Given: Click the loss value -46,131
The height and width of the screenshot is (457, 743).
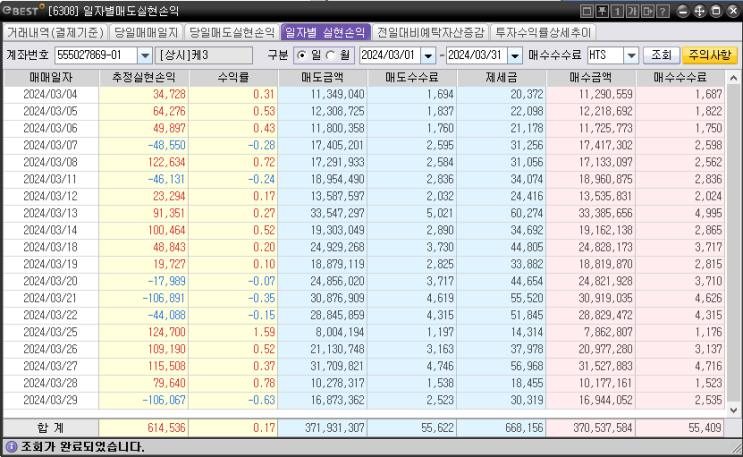Looking at the screenshot, I should point(166,180).
